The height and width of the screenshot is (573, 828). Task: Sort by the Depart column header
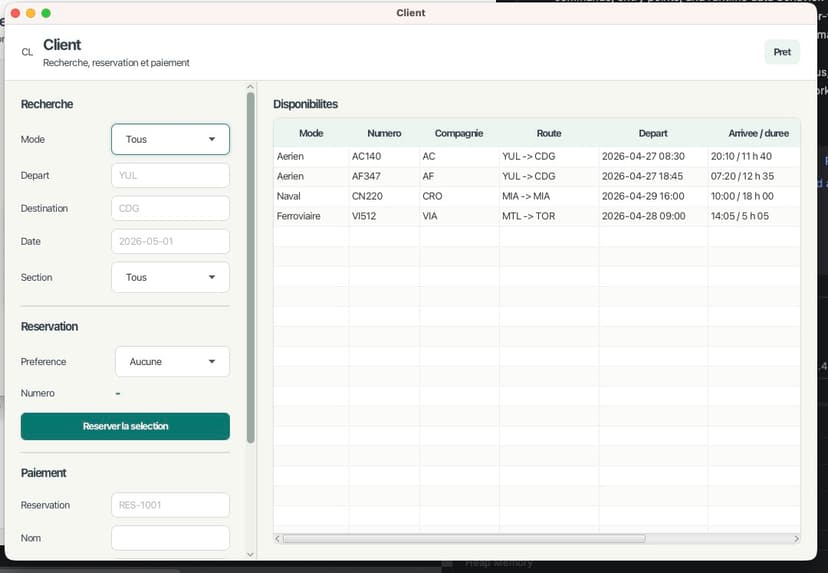653,133
